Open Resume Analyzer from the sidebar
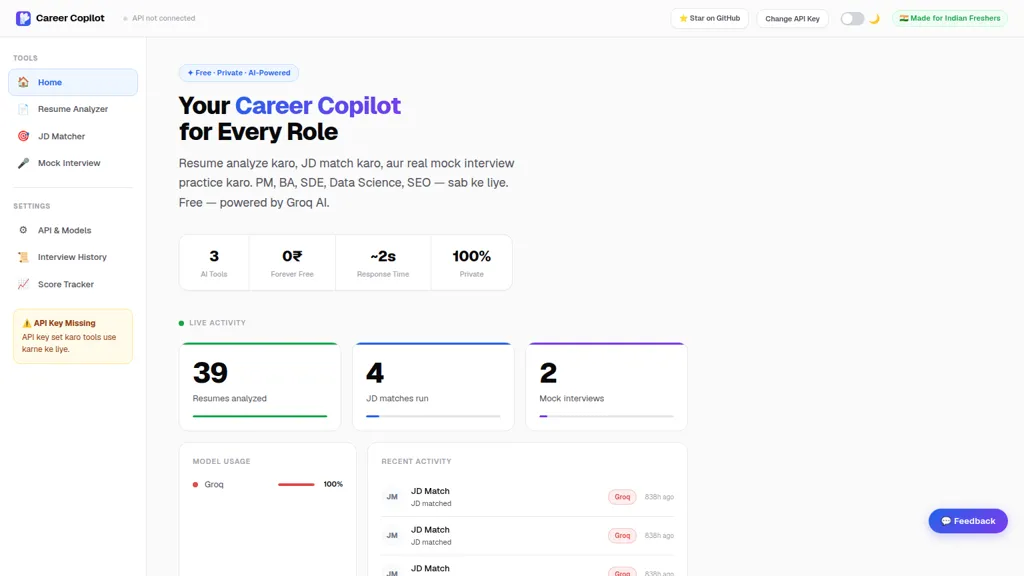 [x=73, y=109]
